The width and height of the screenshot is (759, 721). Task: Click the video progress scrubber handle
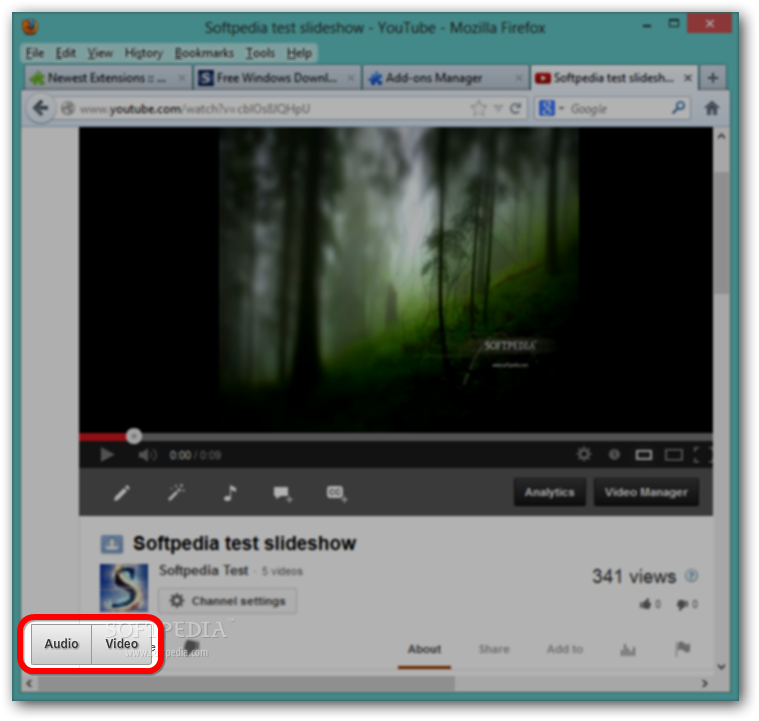(x=134, y=436)
